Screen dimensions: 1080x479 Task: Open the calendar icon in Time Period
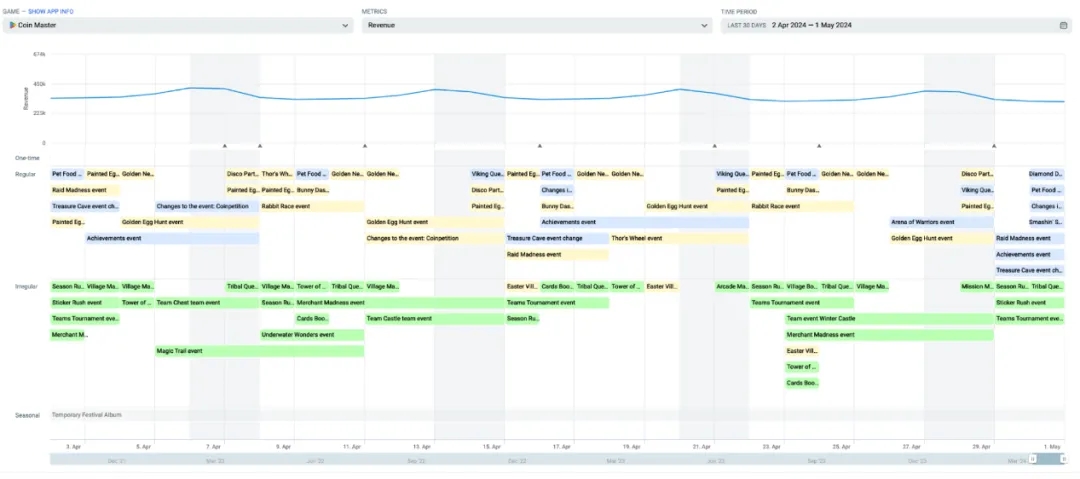[1063, 26]
